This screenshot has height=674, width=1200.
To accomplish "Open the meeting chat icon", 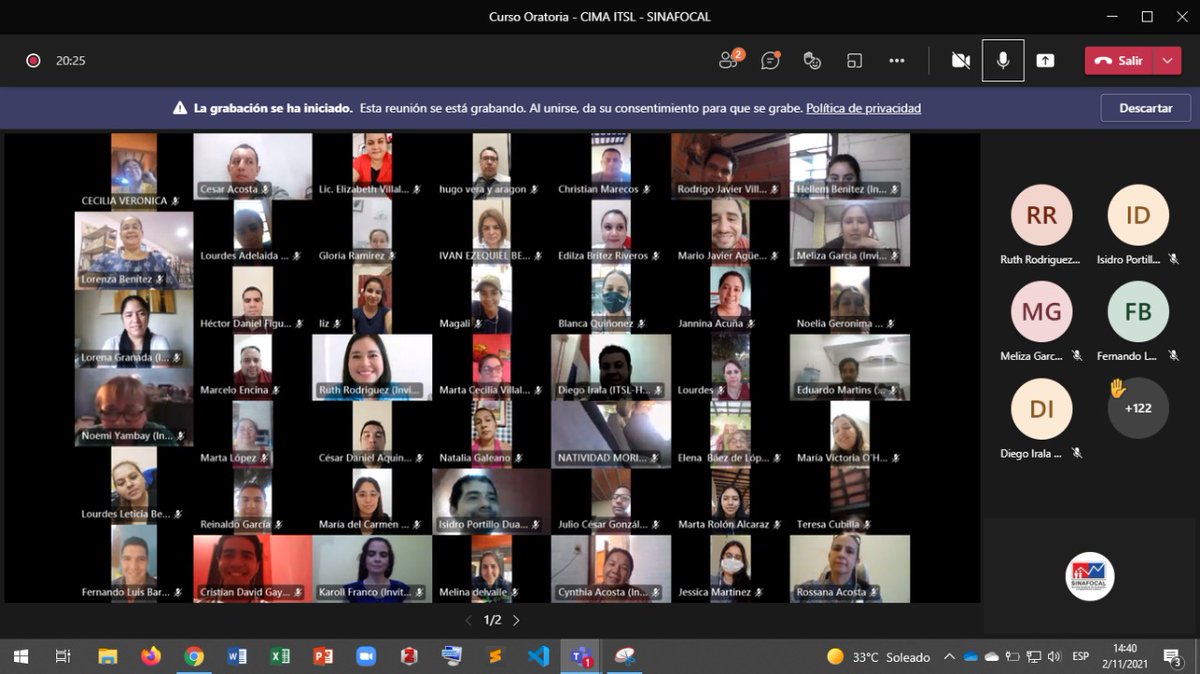I will pyautogui.click(x=770, y=61).
